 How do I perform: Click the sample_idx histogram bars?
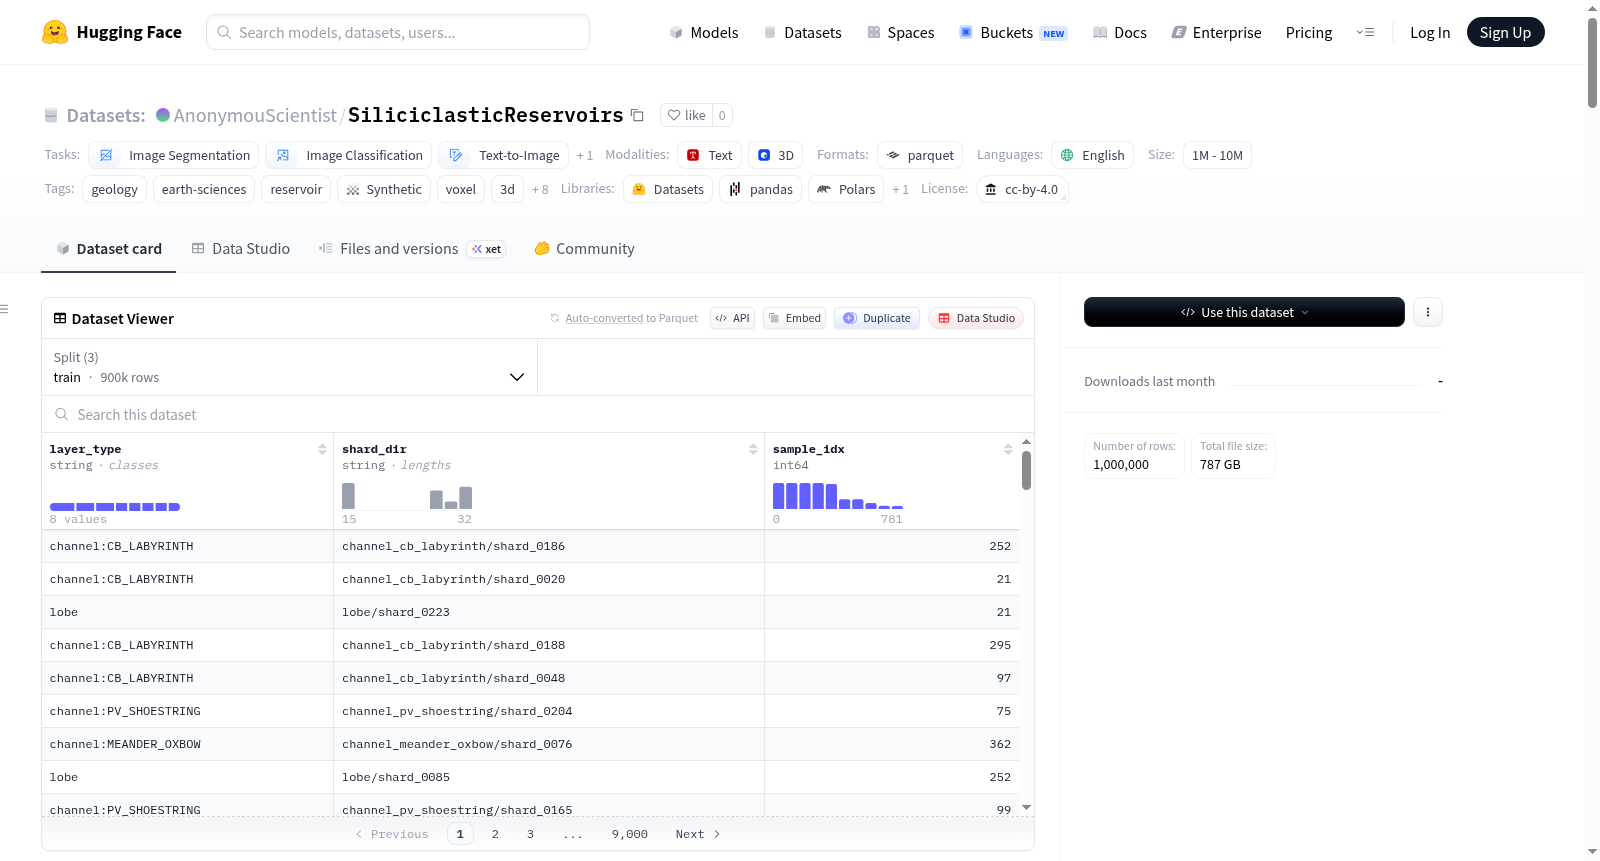pyautogui.click(x=838, y=496)
